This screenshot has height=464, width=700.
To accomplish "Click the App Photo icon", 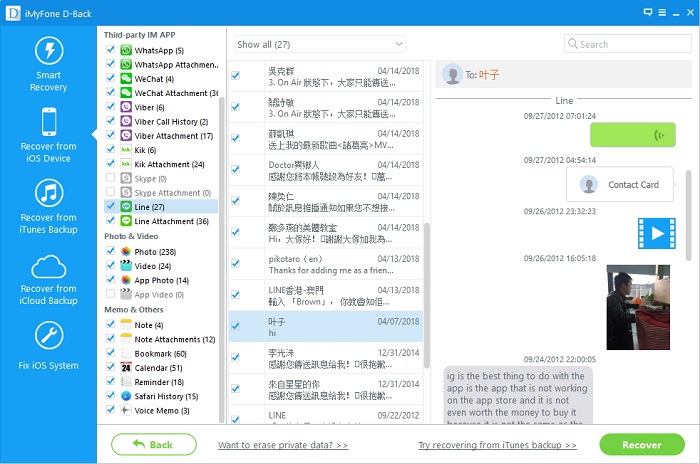I will point(126,280).
